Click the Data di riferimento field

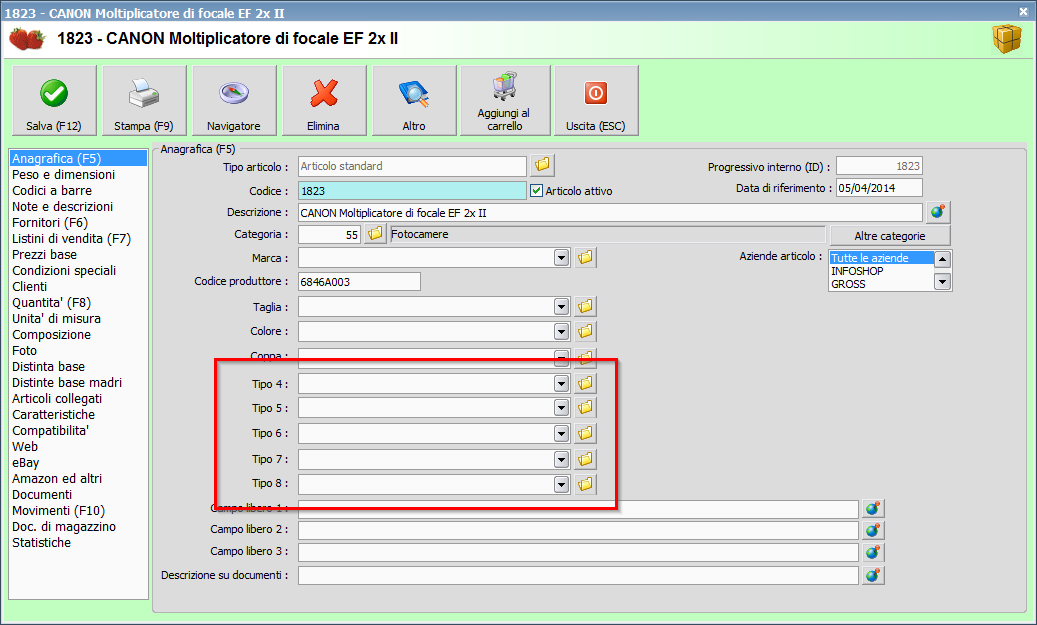tap(879, 188)
